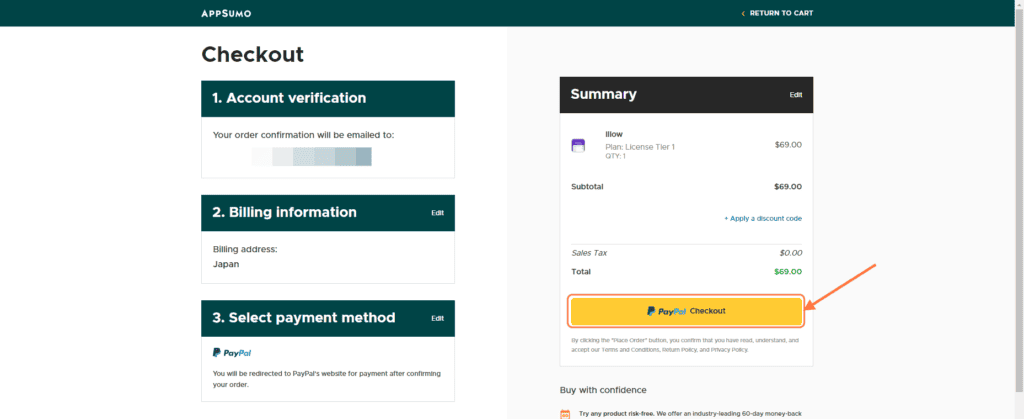1024x419 pixels.
Task: Click the QTY: 1 text
Action: (615, 157)
